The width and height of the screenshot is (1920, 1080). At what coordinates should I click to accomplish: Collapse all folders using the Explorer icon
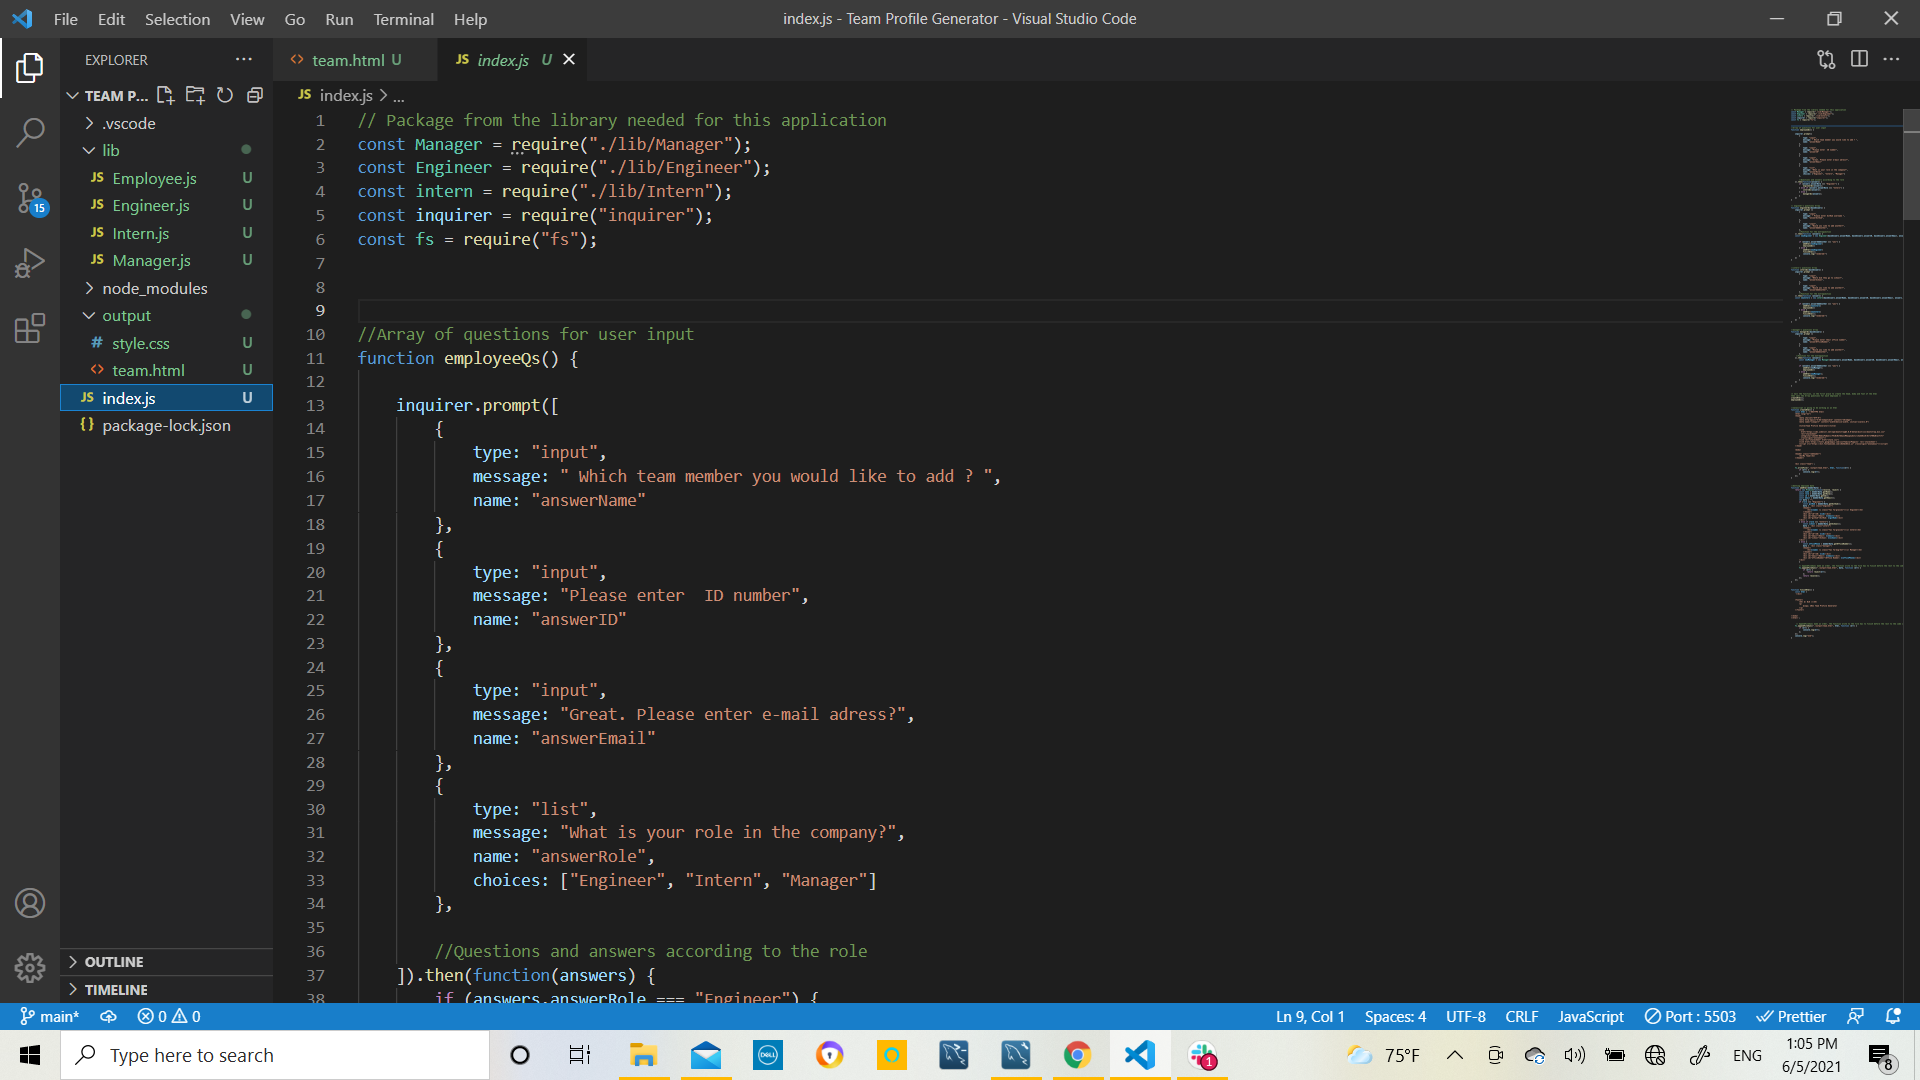coord(254,95)
